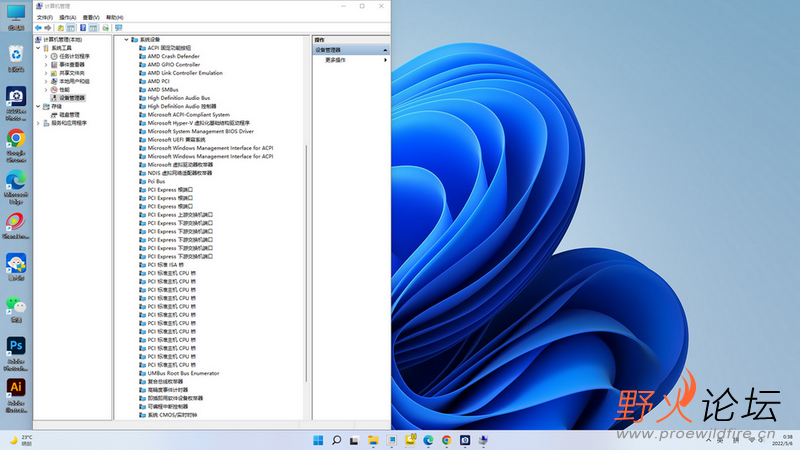
Task: Click 更多操作 More Actions in Actions pane
Action: pos(336,60)
